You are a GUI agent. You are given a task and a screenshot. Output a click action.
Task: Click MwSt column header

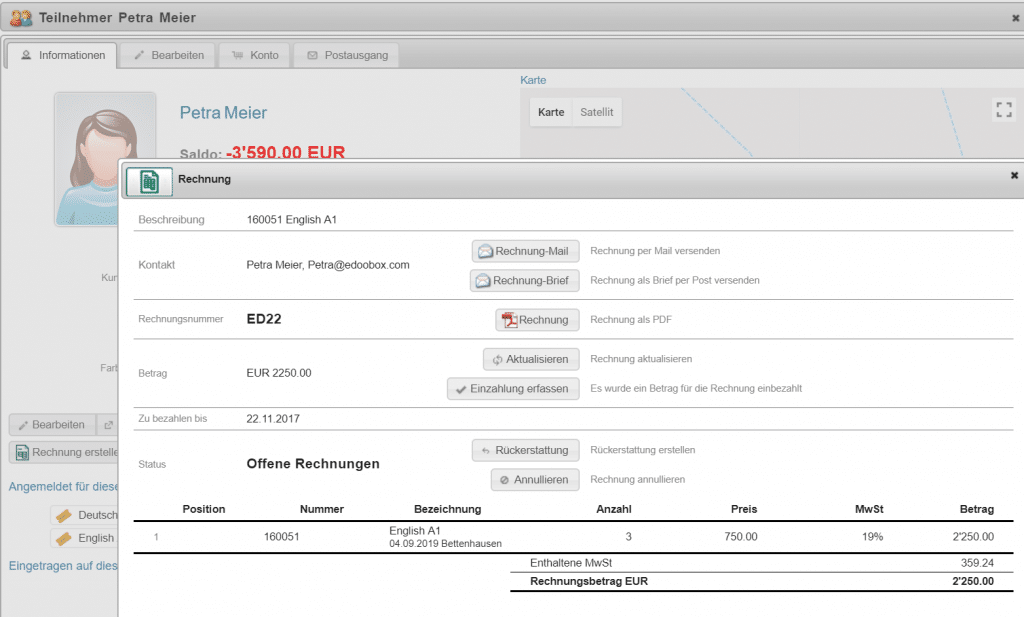[869, 509]
